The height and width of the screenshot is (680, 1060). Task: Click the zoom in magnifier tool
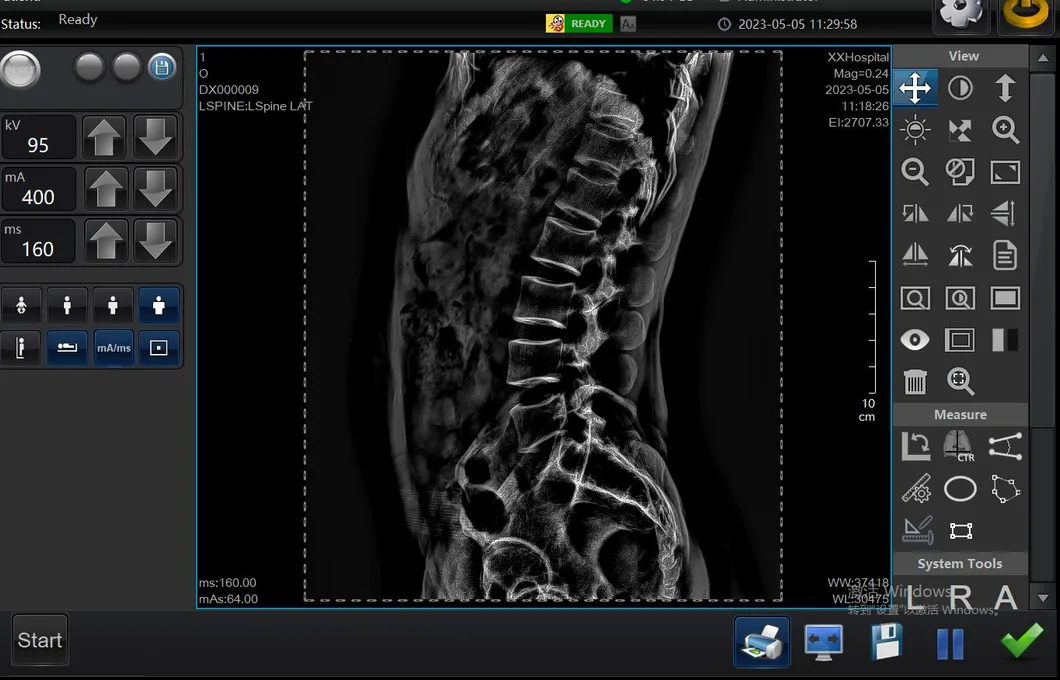1005,129
